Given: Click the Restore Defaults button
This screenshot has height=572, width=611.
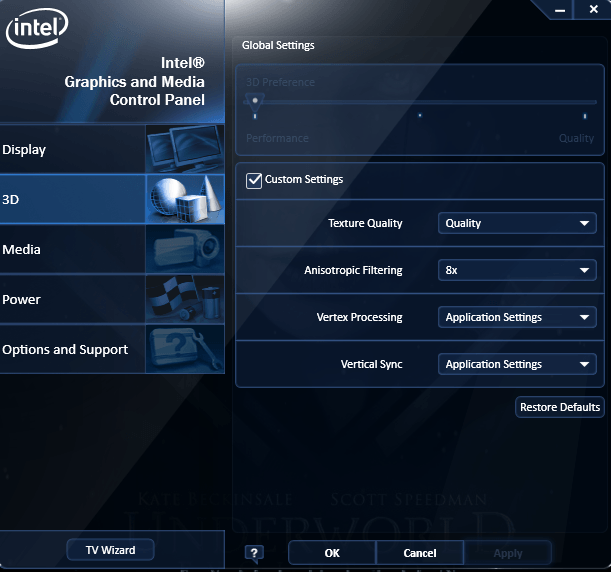Looking at the screenshot, I should tap(560, 407).
